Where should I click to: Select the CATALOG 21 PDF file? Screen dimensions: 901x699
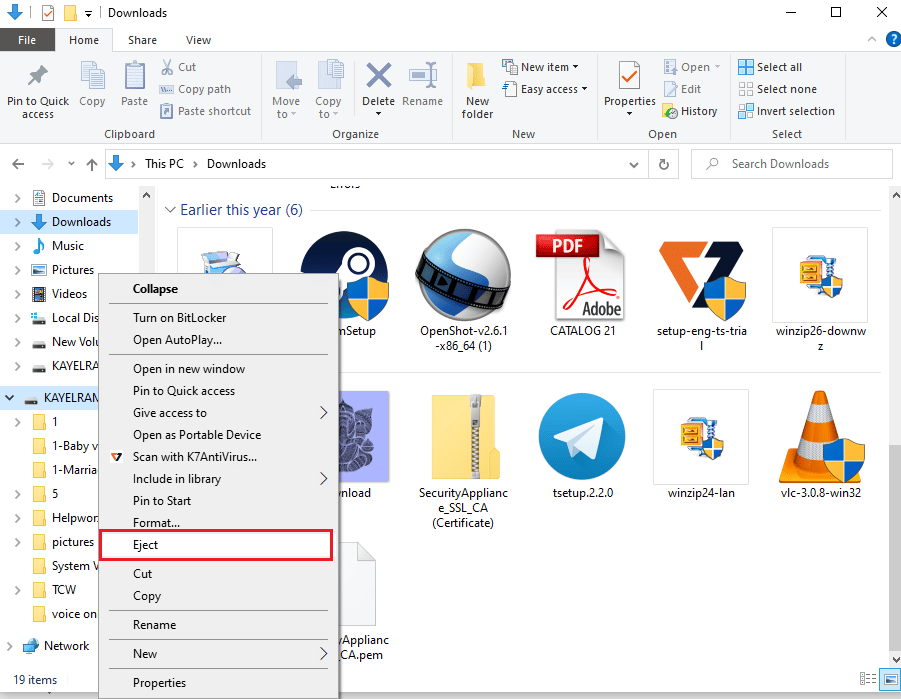point(583,284)
